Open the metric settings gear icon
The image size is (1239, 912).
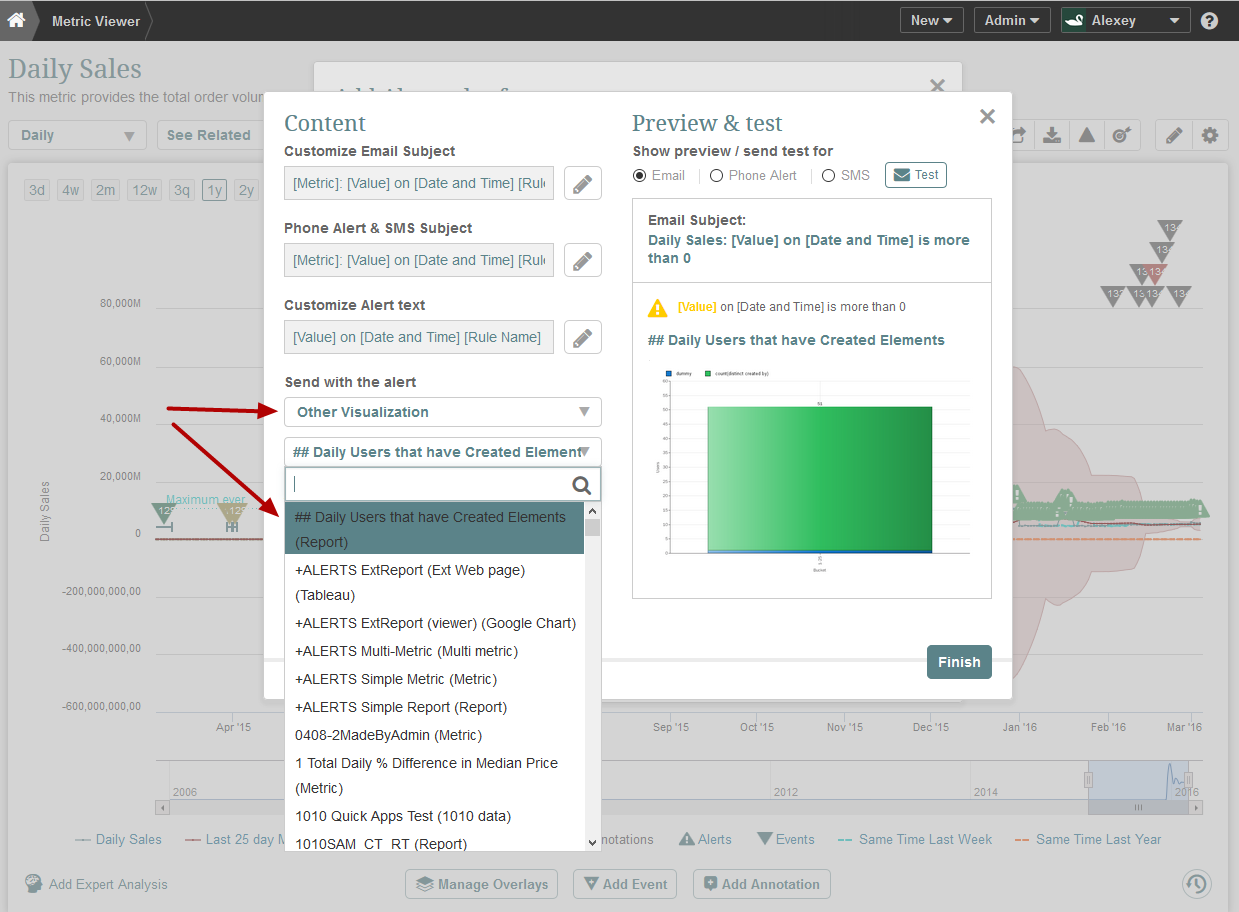coord(1210,135)
